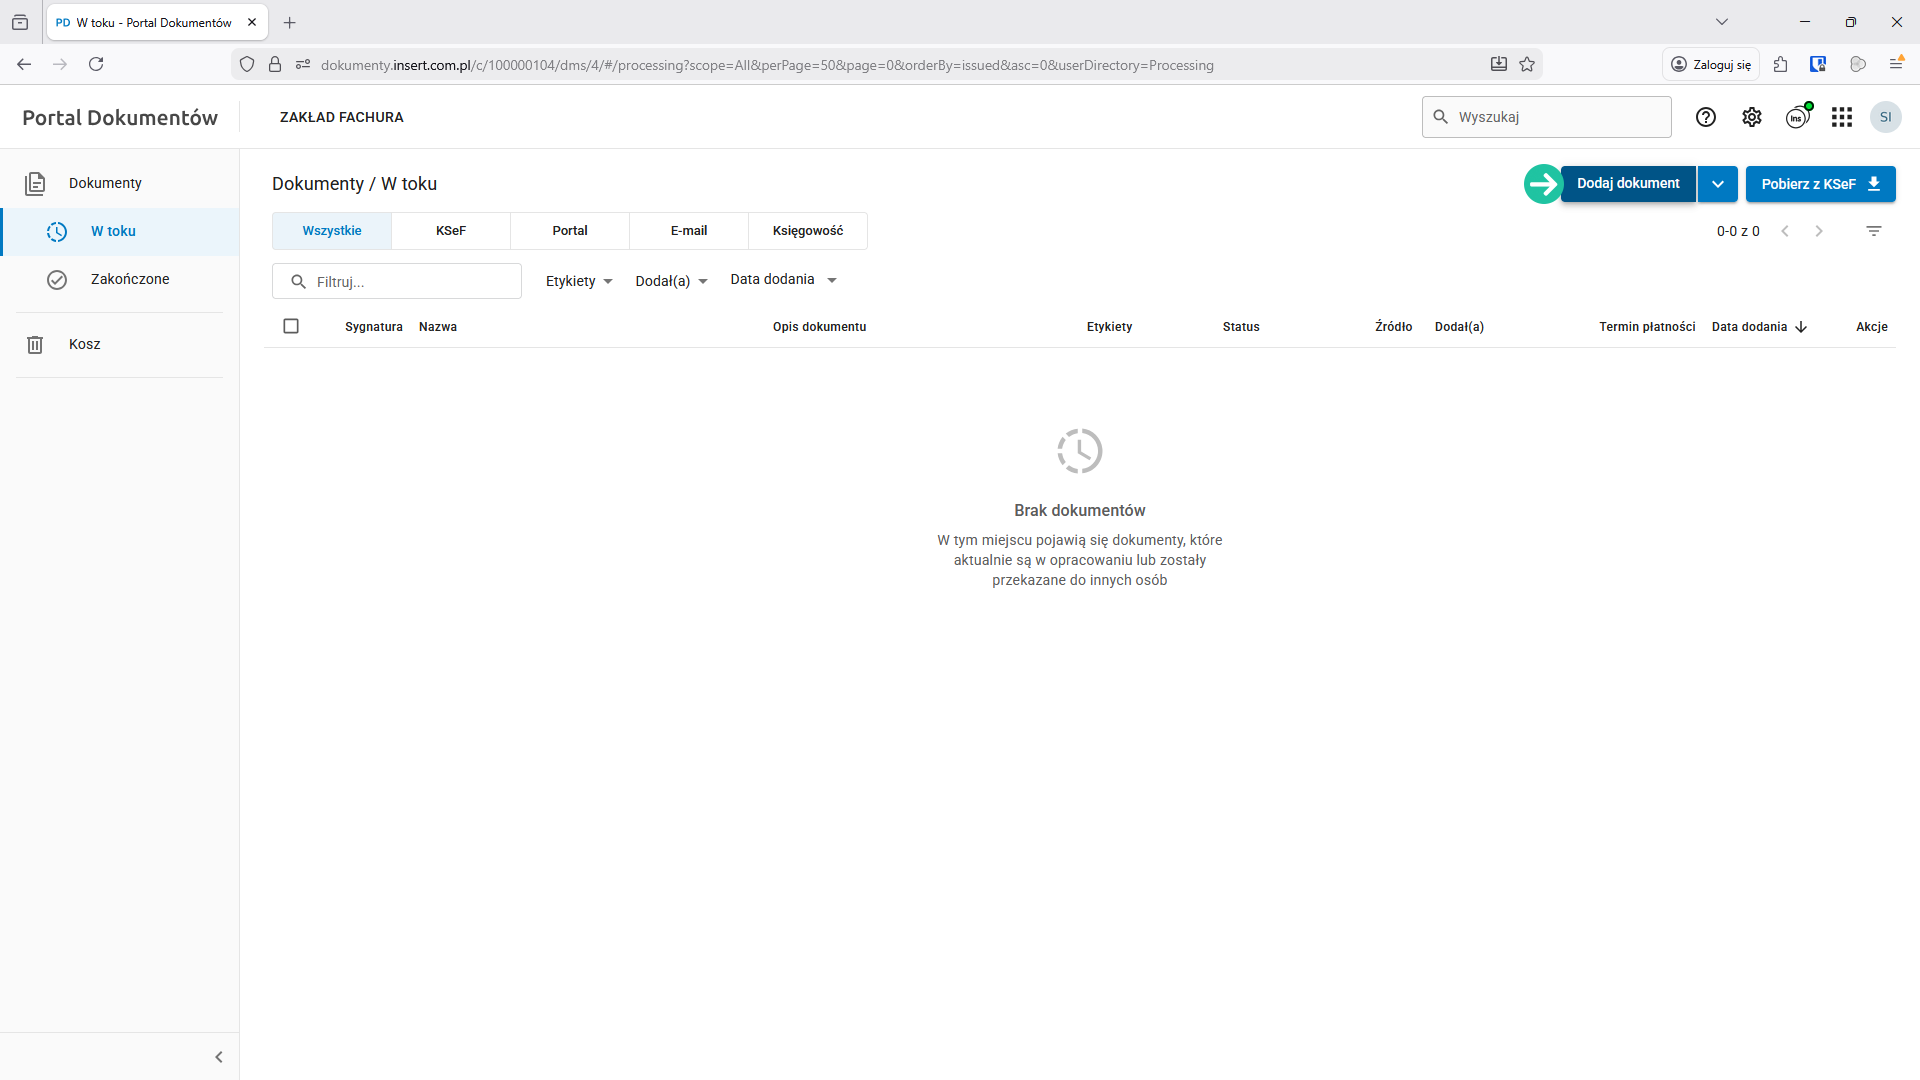Open the apps grid launcher icon
1920x1080 pixels.
pyautogui.click(x=1842, y=117)
